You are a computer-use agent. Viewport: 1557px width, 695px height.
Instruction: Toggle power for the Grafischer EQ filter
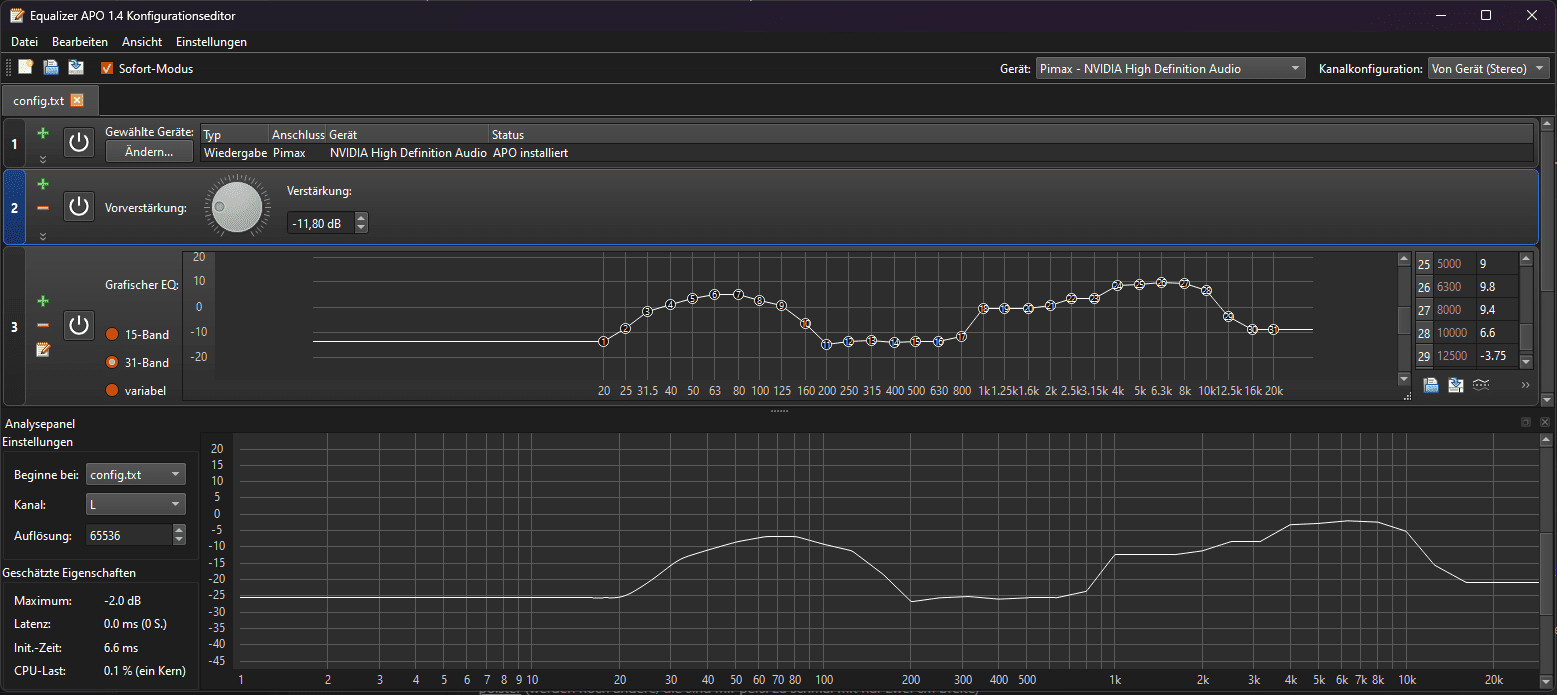point(79,325)
